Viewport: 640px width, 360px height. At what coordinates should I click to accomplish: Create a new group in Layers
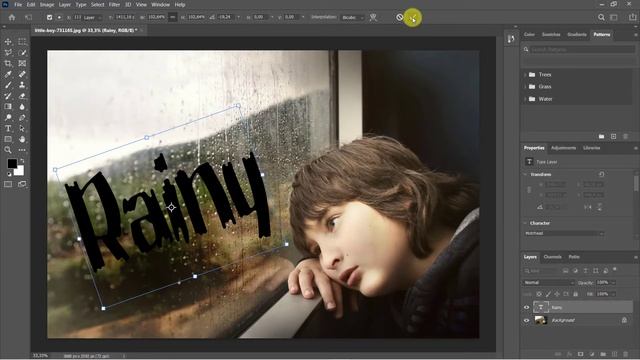pos(603,354)
